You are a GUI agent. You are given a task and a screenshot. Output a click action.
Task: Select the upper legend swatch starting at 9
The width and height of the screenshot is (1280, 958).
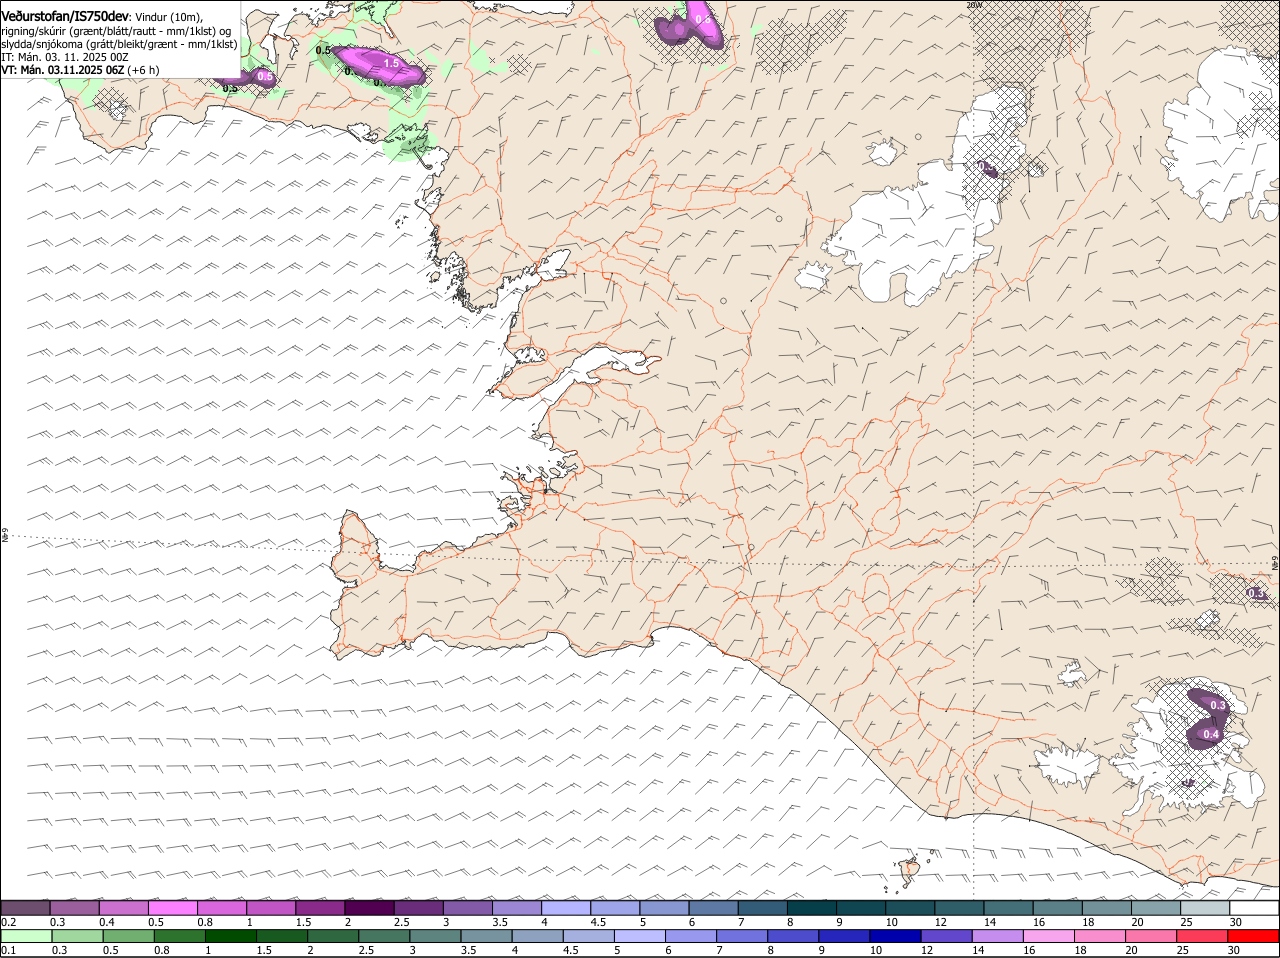click(861, 907)
